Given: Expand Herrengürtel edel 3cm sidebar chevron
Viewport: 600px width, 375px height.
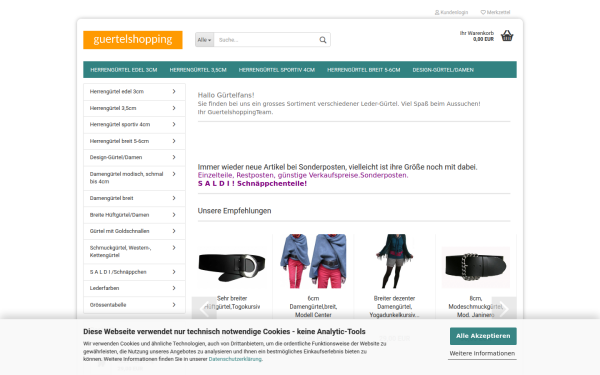Looking at the screenshot, I should (174, 91).
